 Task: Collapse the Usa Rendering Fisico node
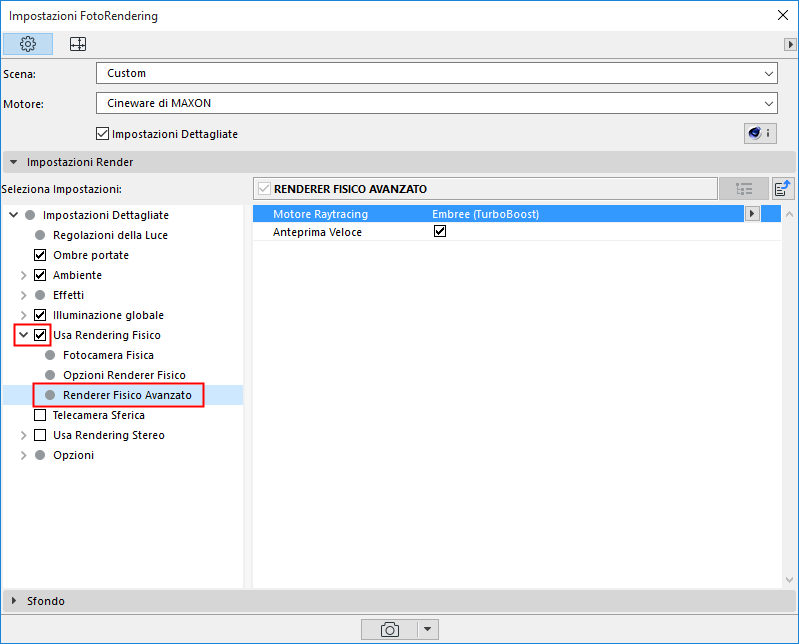tap(23, 335)
